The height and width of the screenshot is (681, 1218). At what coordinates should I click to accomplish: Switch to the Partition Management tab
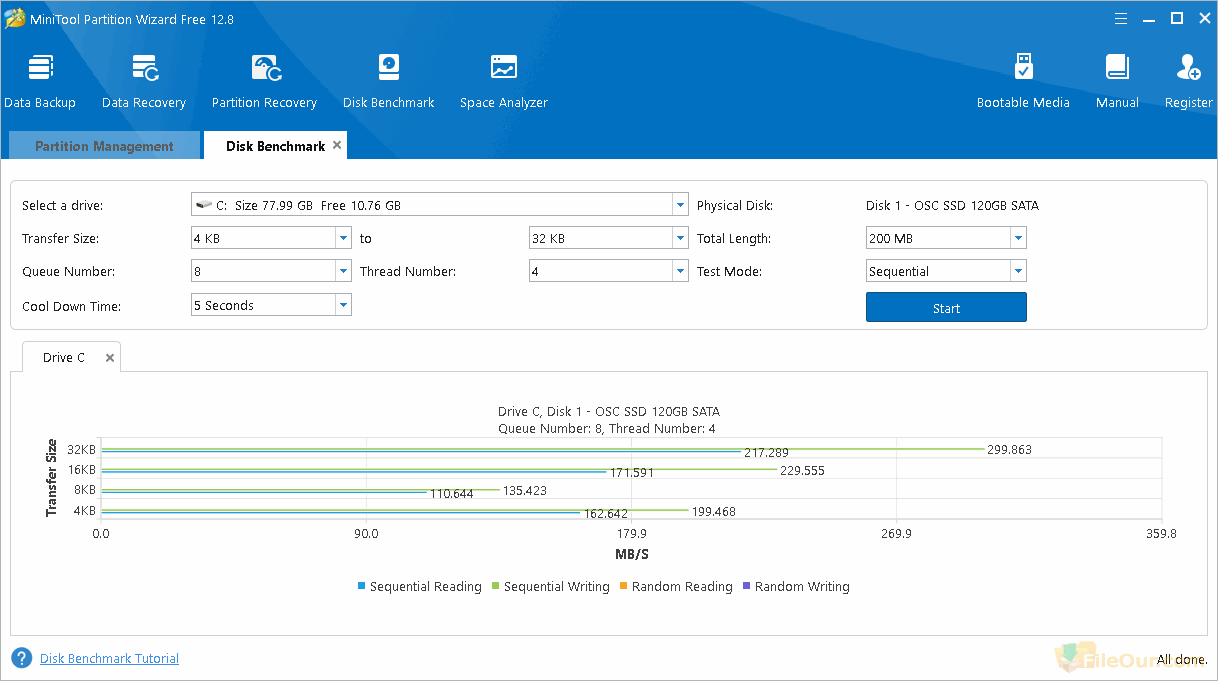coord(104,146)
